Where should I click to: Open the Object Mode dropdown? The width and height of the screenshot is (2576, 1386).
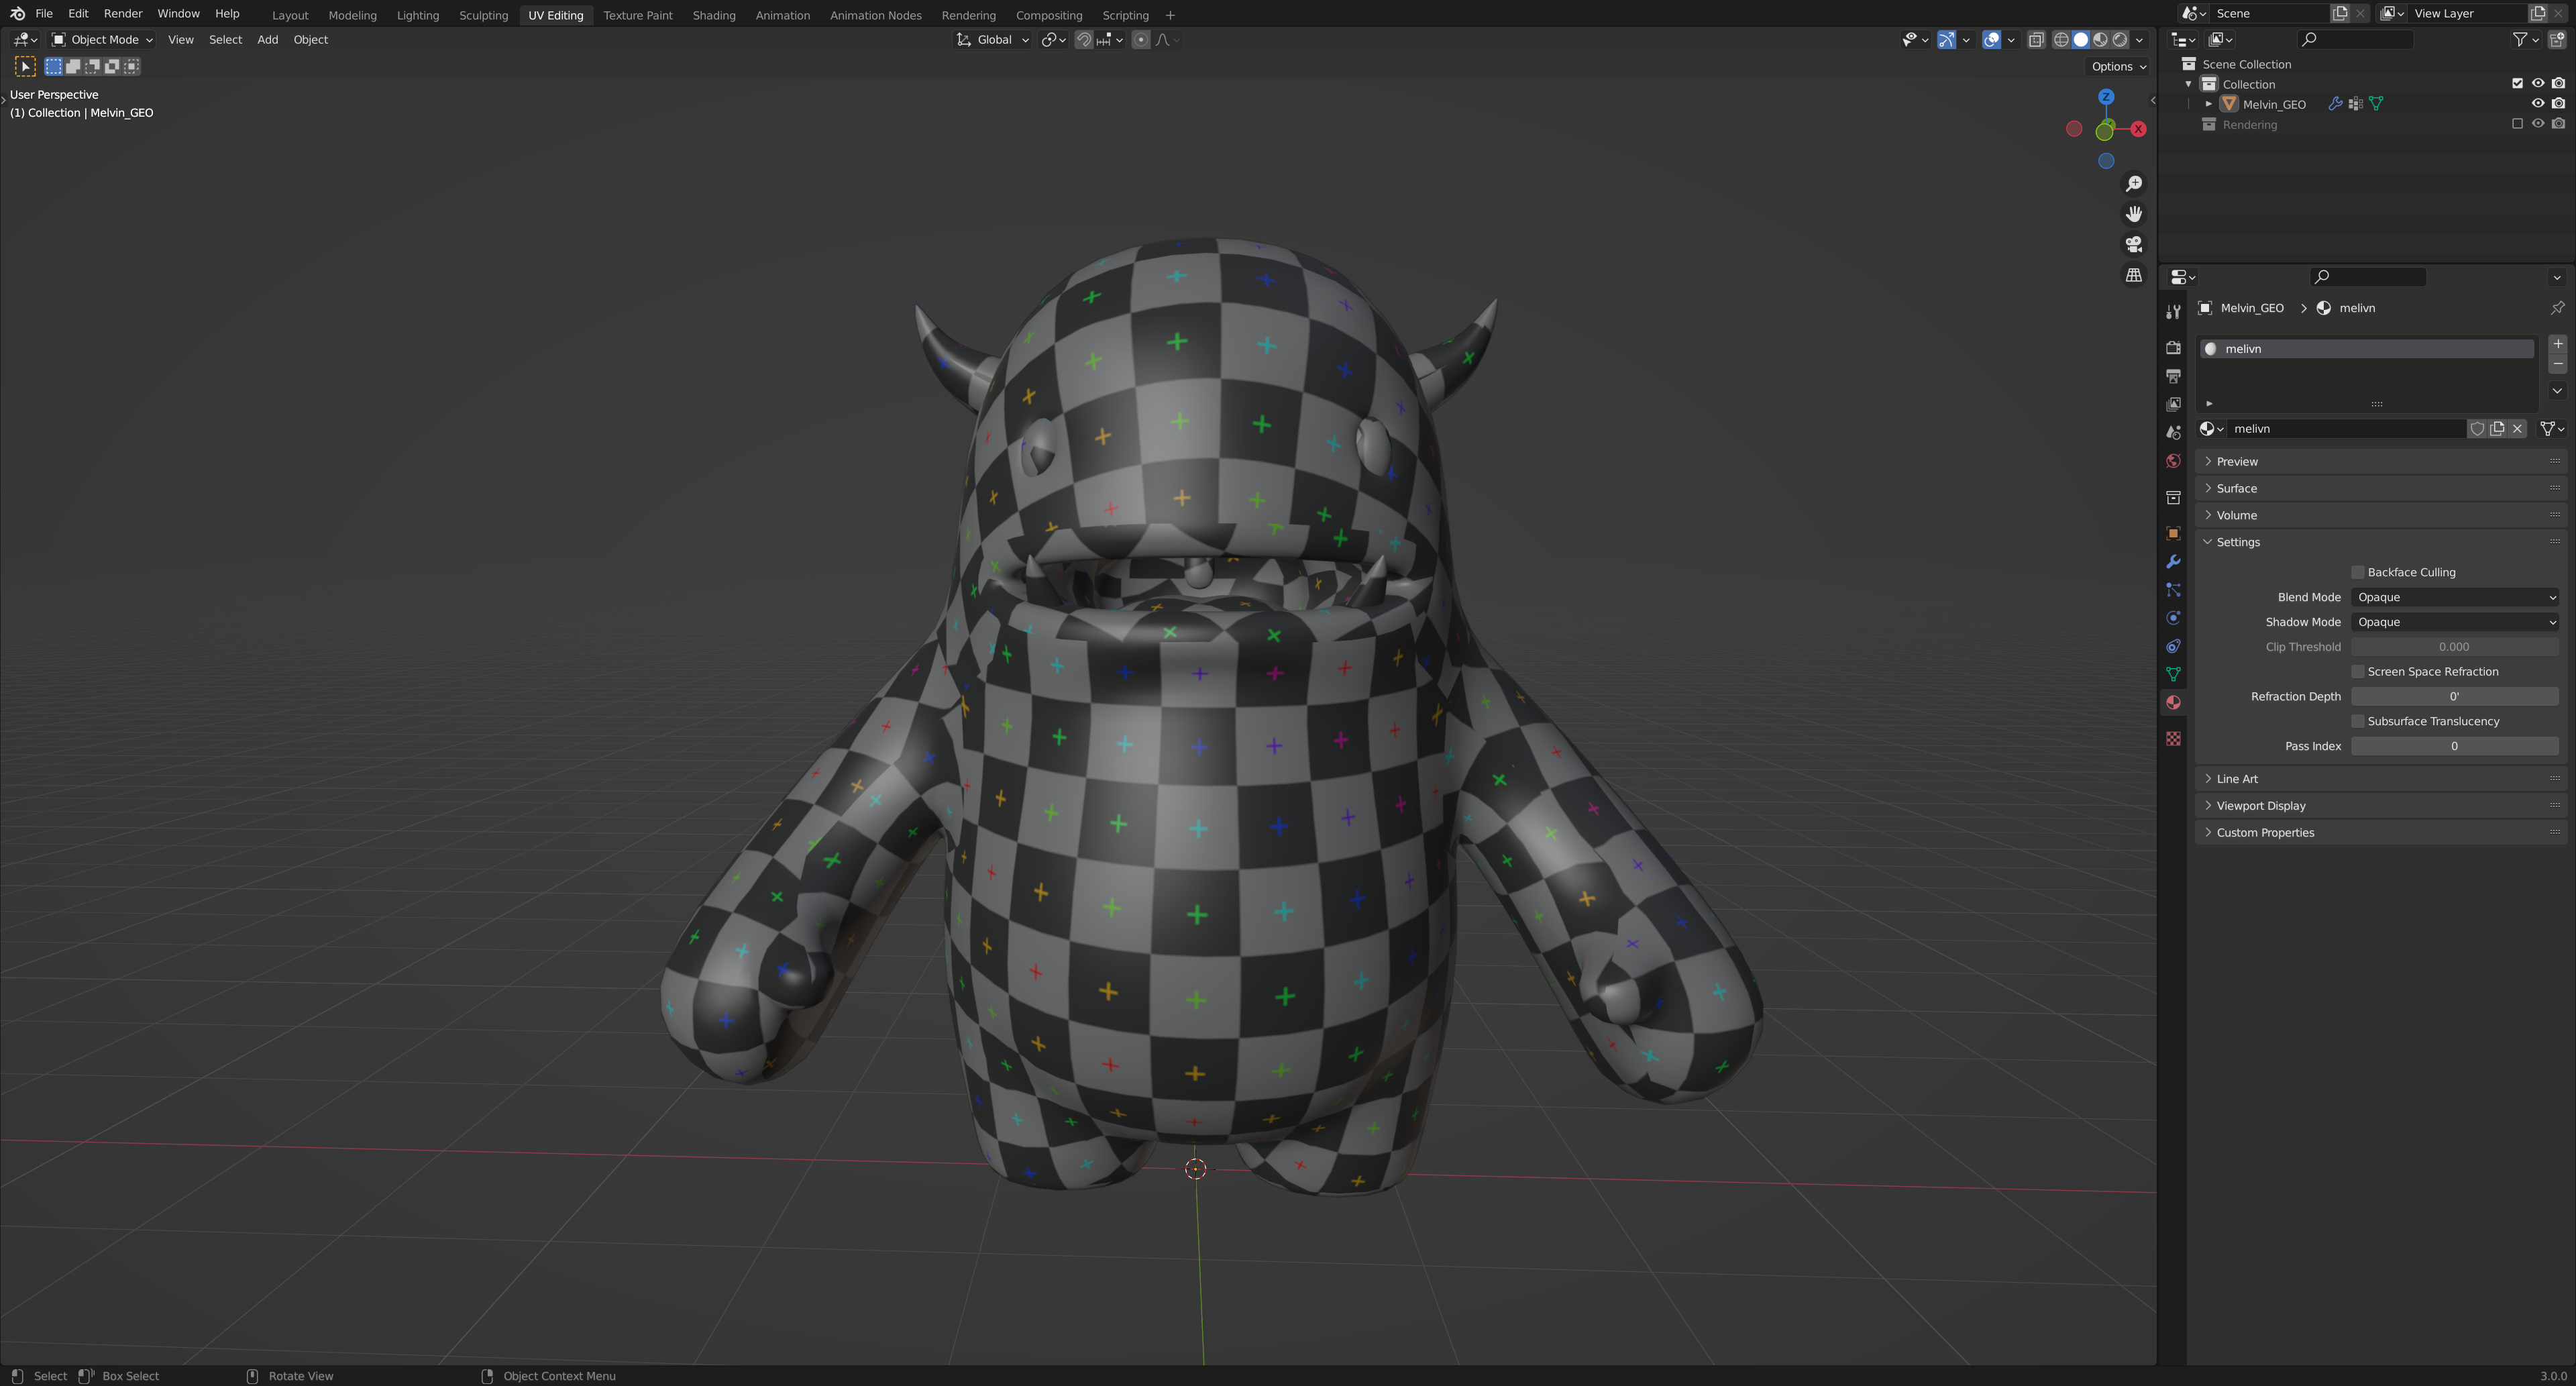pyautogui.click(x=103, y=40)
